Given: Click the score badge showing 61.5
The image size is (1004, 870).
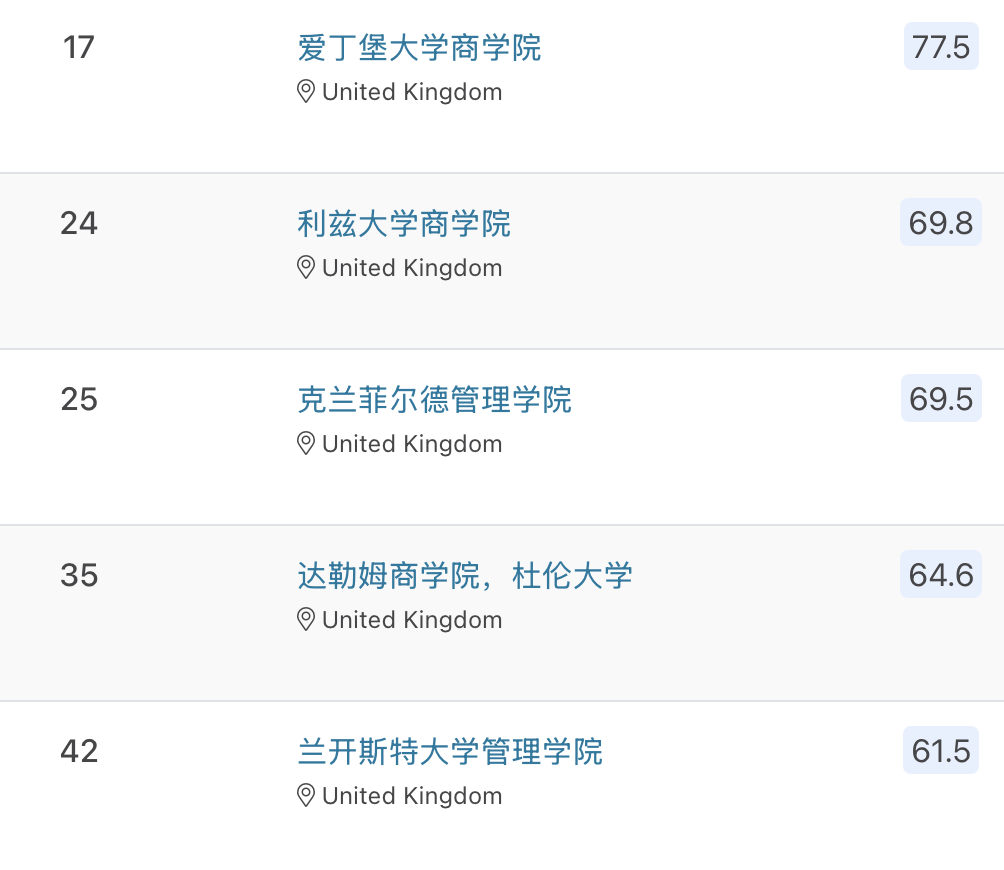Looking at the screenshot, I should [x=940, y=751].
